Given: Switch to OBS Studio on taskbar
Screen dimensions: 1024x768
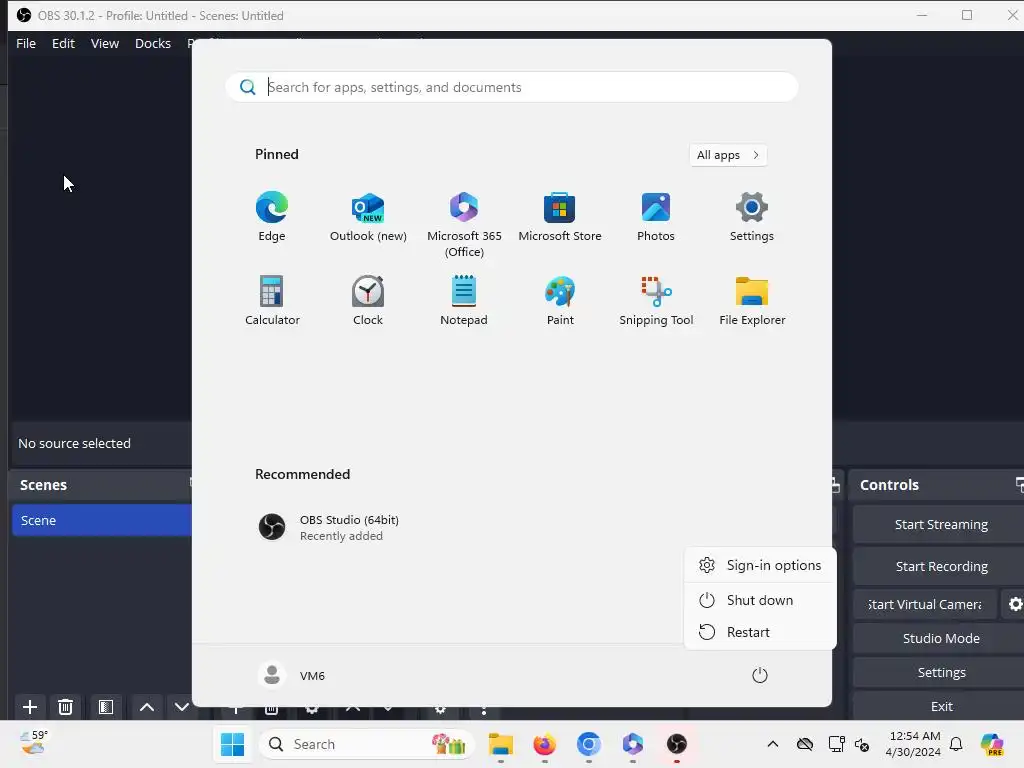Looking at the screenshot, I should click(x=677, y=744).
